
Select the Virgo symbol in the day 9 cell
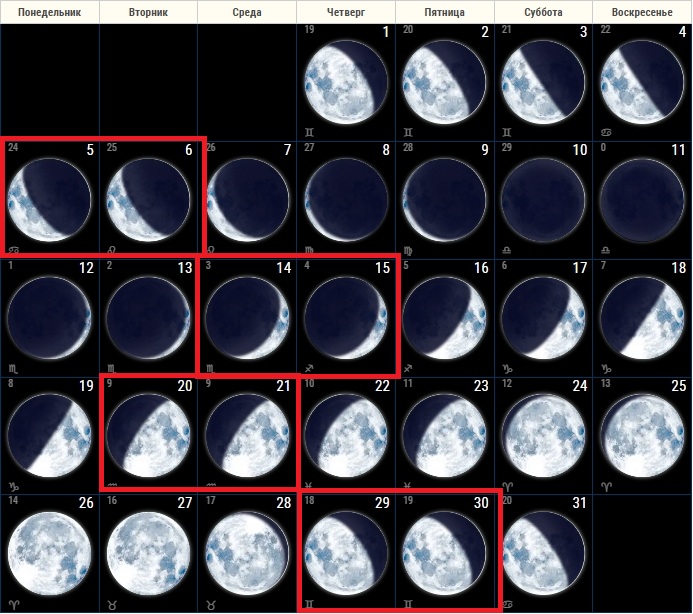[408, 251]
